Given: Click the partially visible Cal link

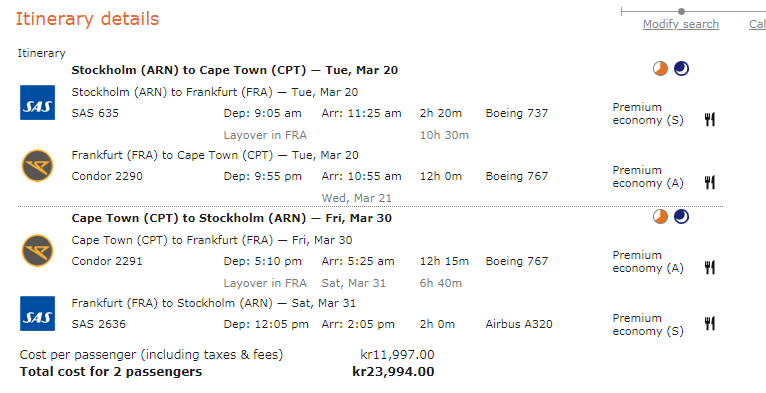Looking at the screenshot, I should [x=758, y=24].
